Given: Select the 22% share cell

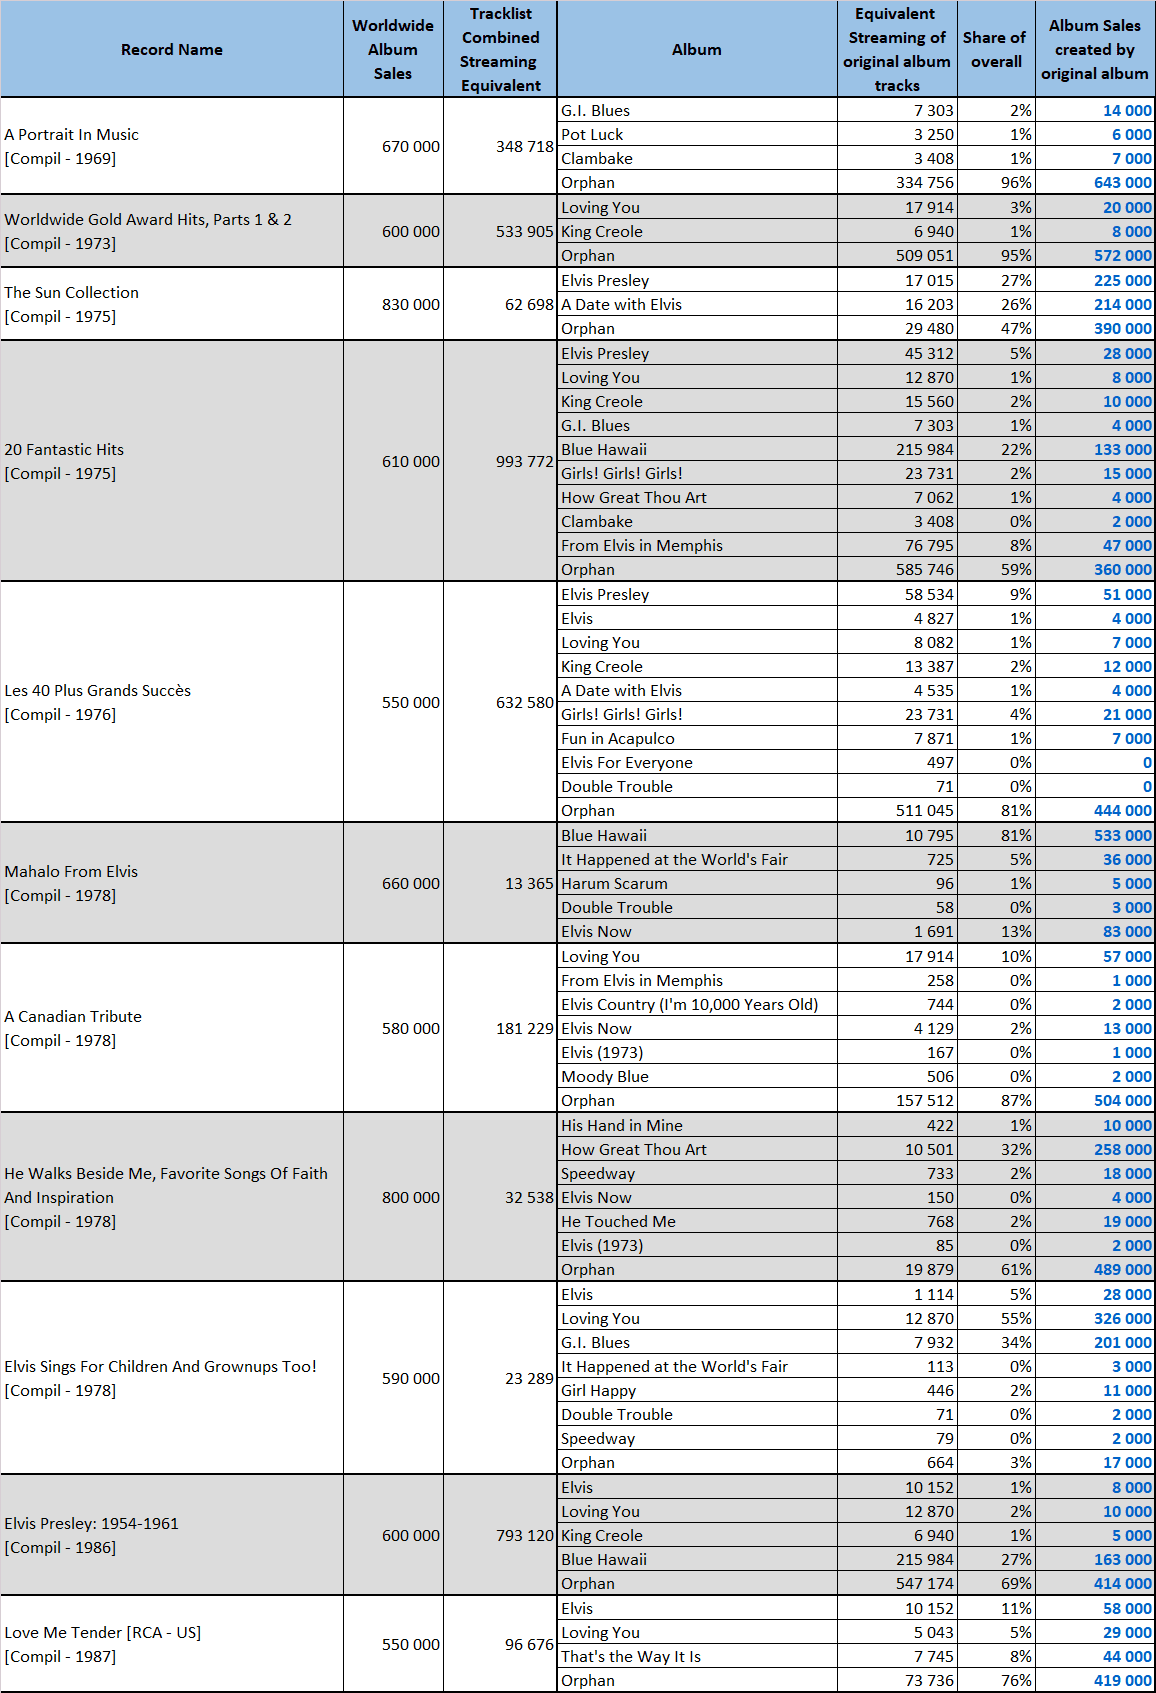Looking at the screenshot, I should (x=996, y=449).
